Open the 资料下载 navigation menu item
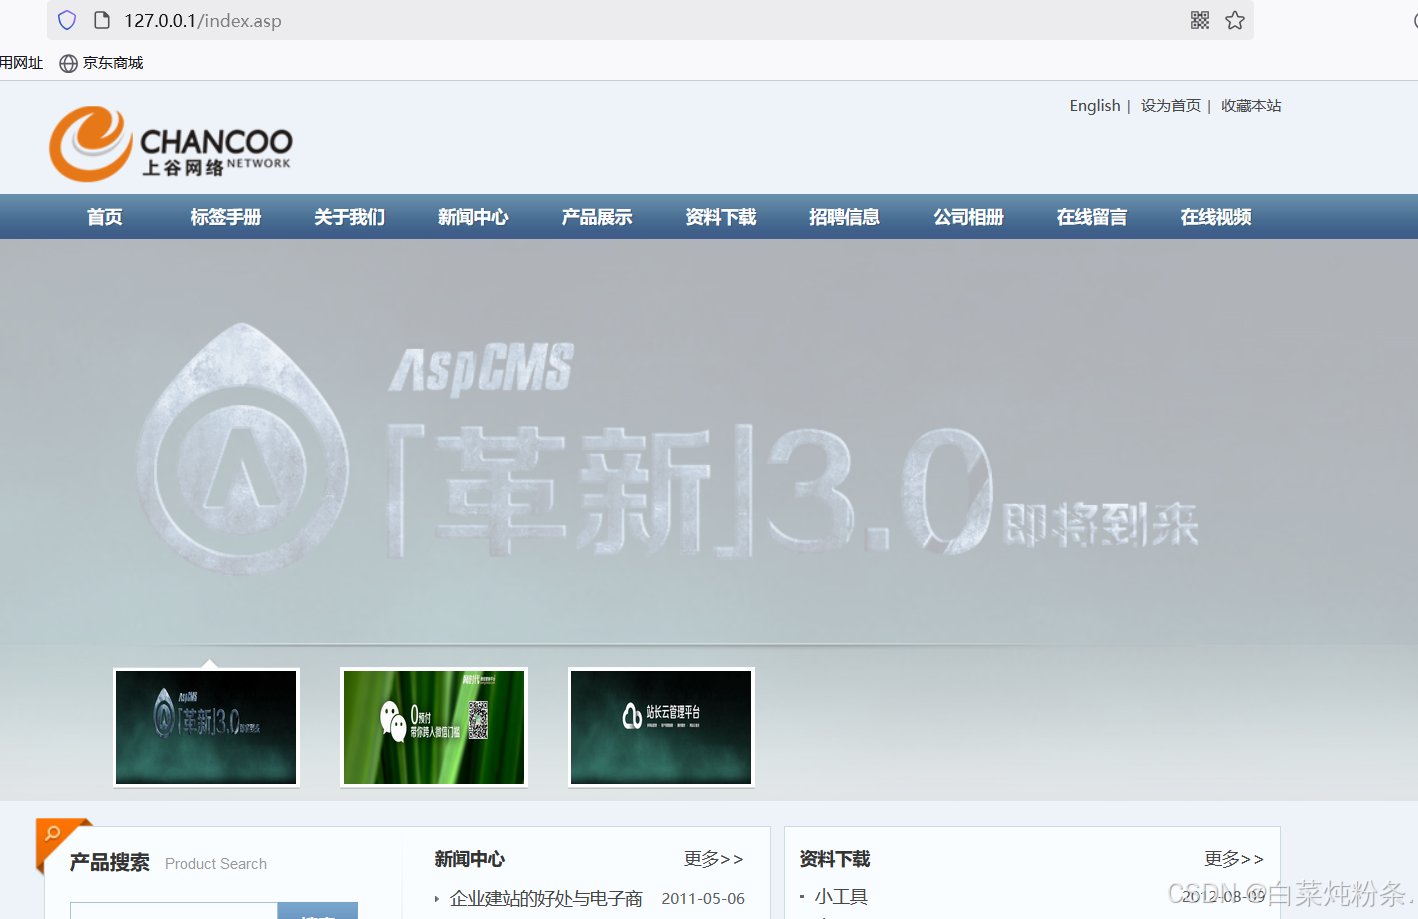 coord(721,217)
